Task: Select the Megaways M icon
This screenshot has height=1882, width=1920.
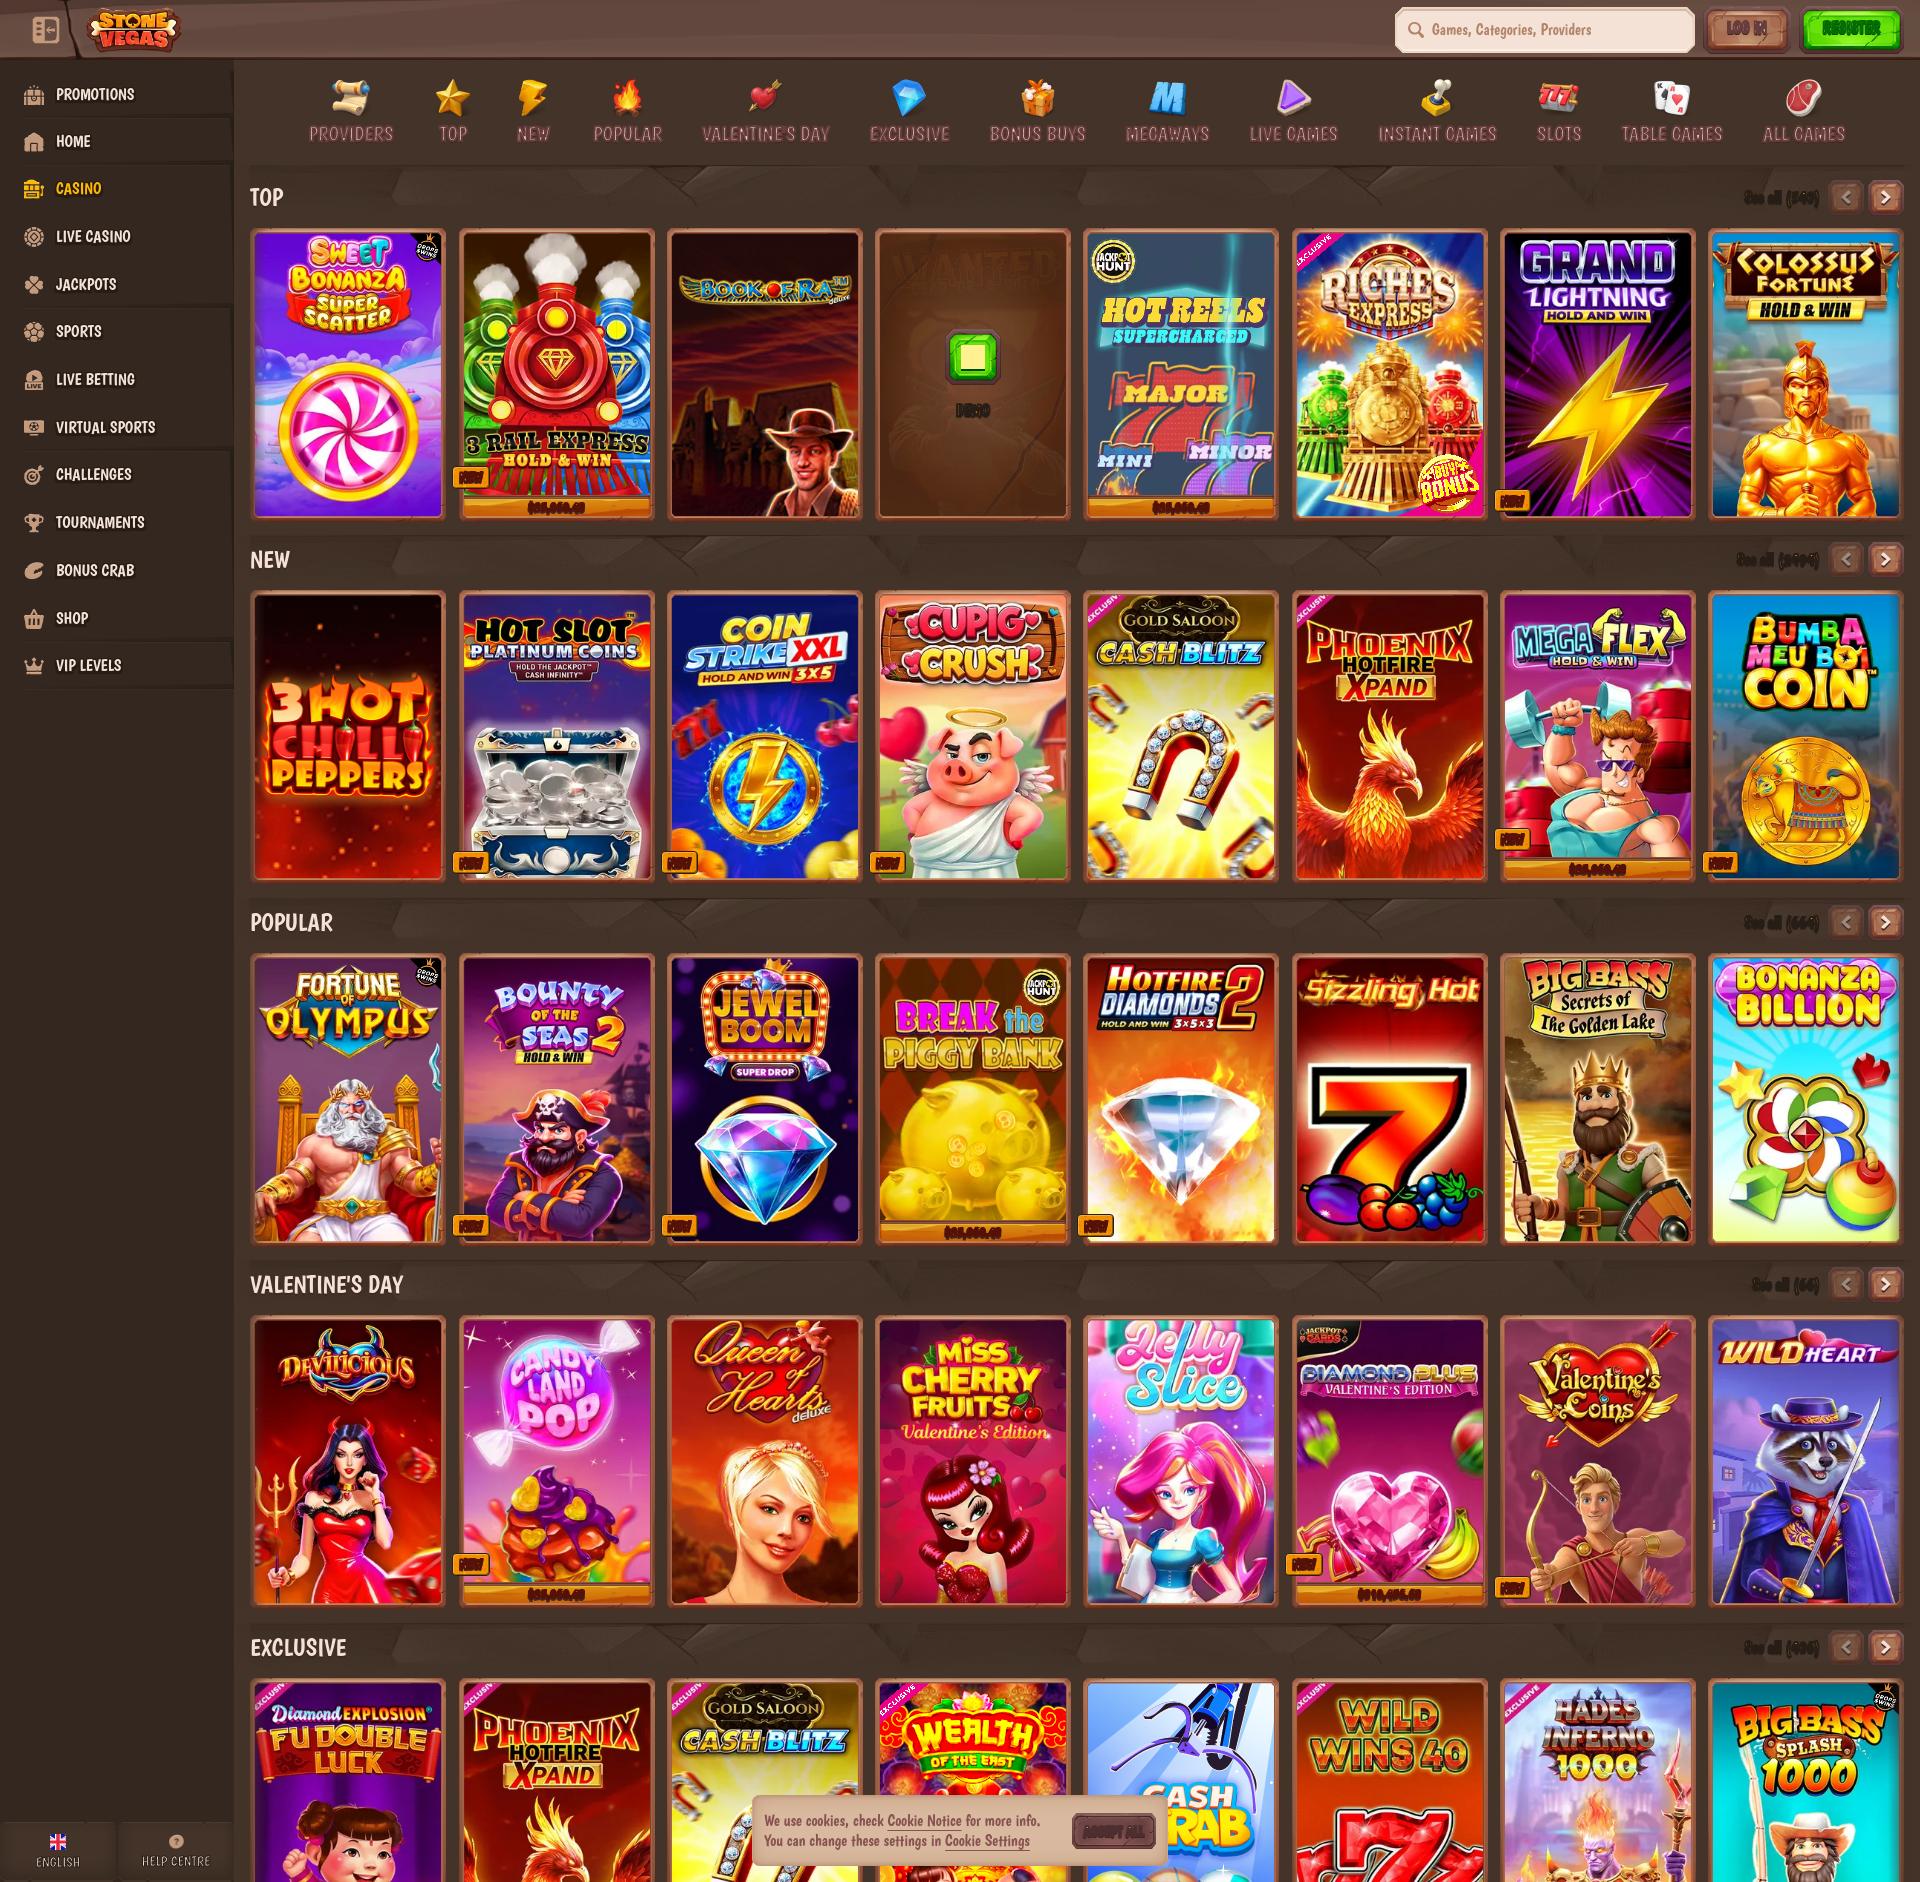Action: point(1167,98)
